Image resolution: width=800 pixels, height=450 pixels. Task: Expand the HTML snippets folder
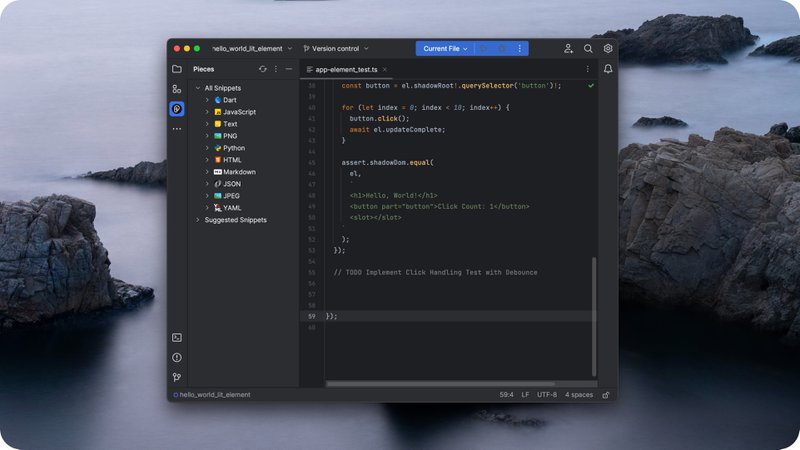click(x=207, y=160)
